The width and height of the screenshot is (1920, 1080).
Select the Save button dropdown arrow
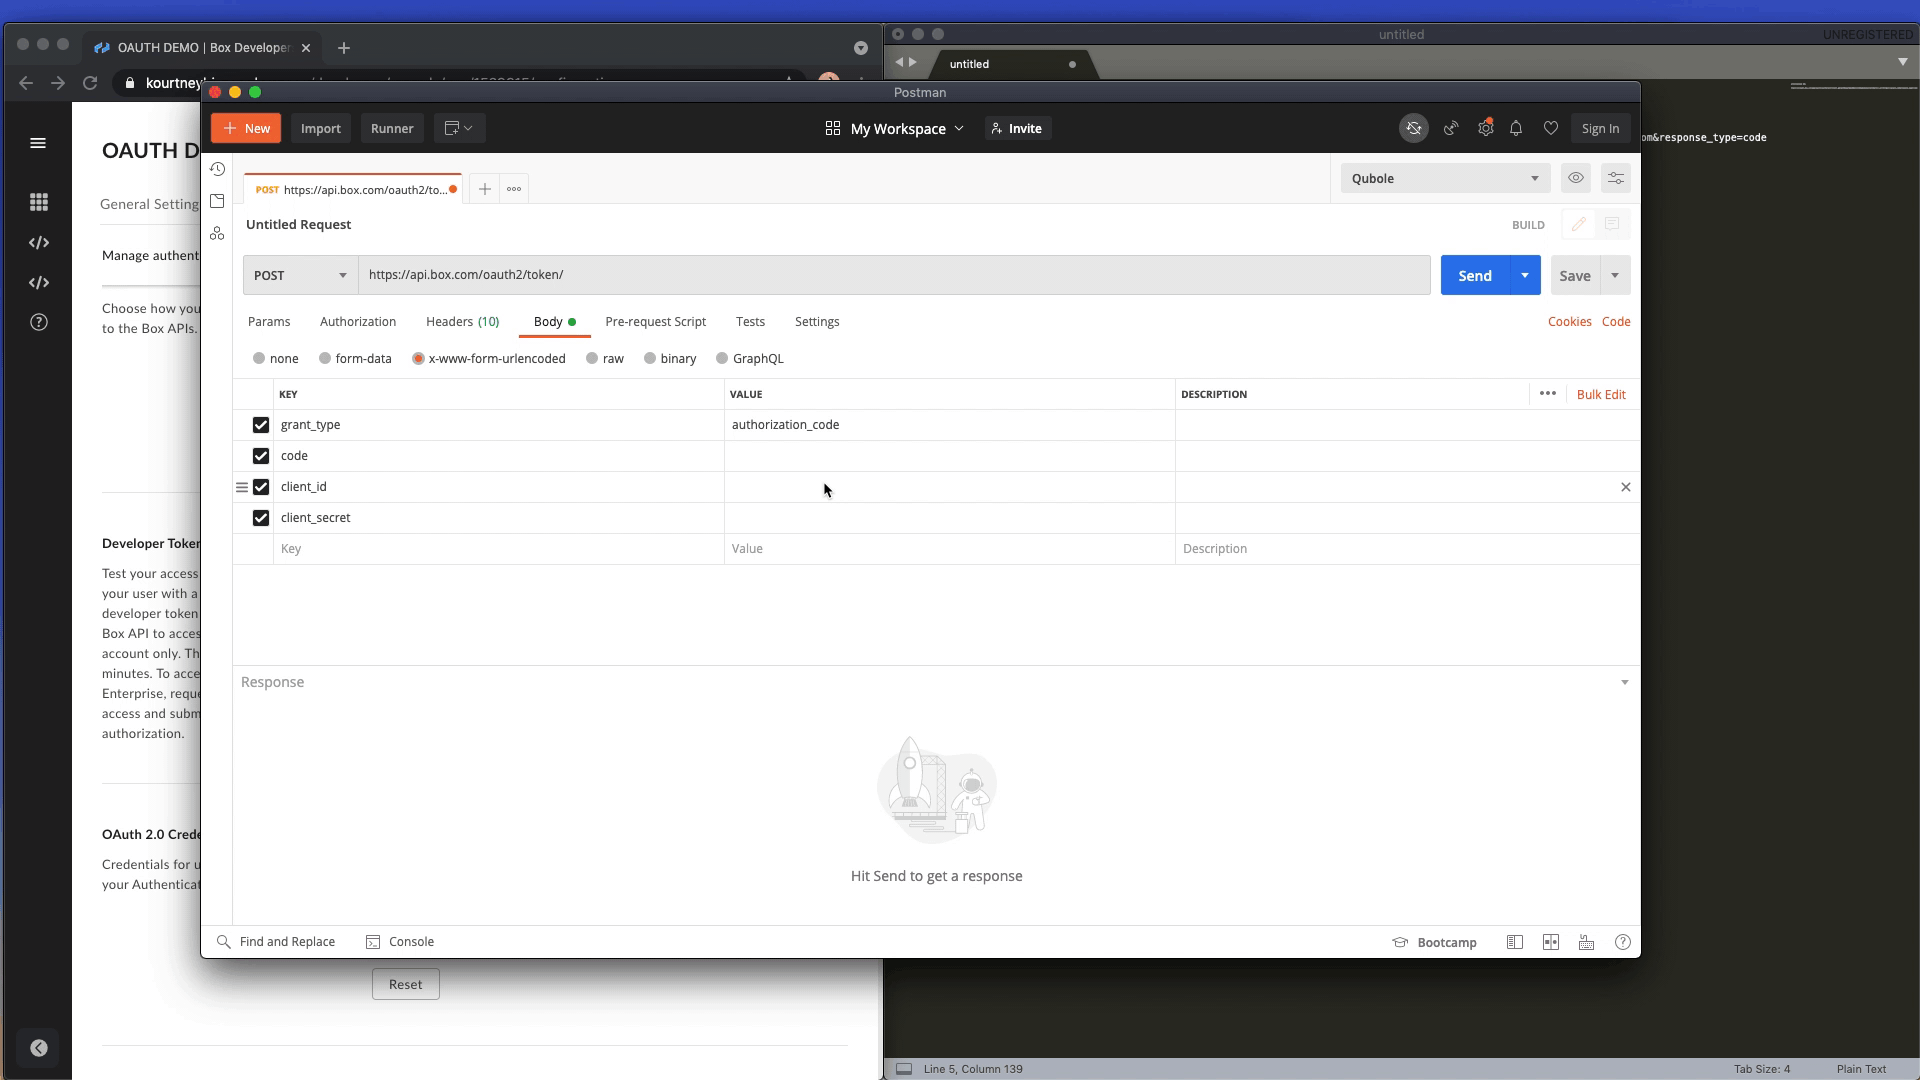tap(1615, 274)
